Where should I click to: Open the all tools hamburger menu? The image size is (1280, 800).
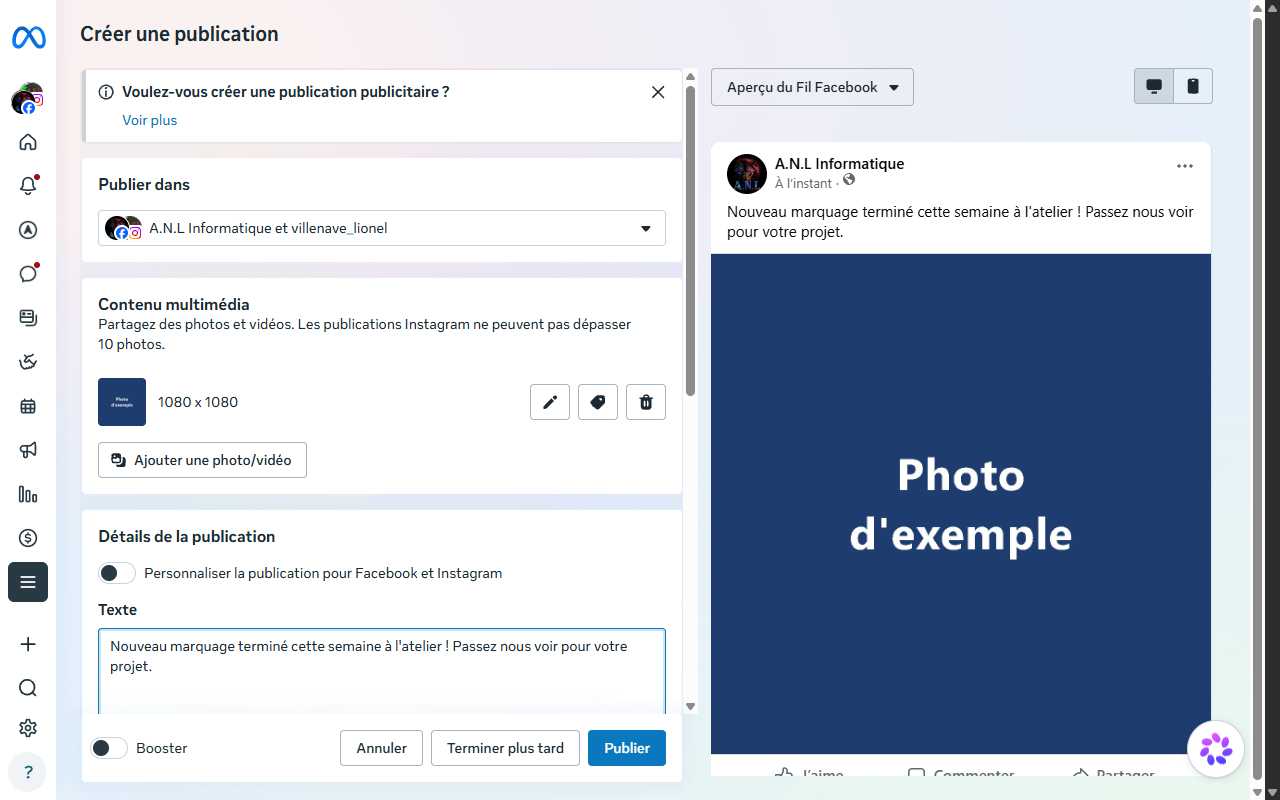28,582
